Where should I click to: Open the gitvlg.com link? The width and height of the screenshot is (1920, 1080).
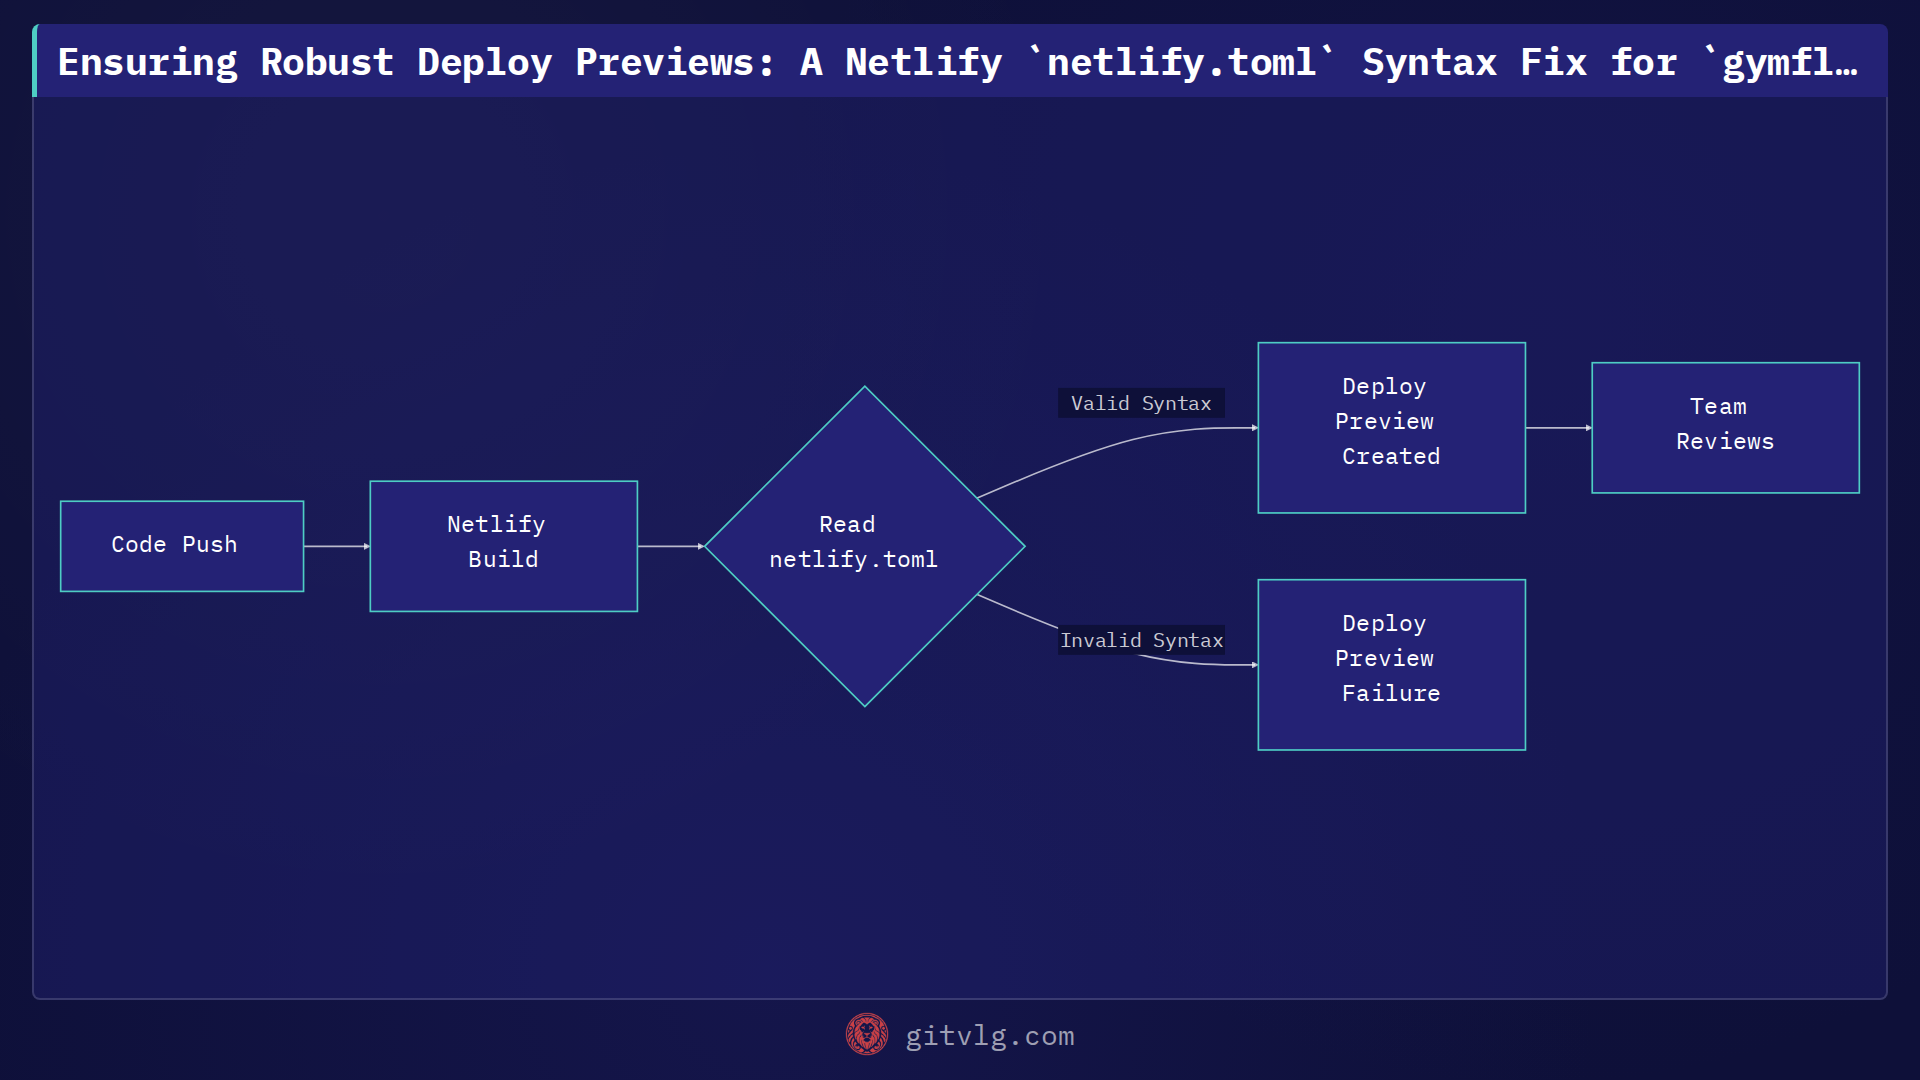[x=990, y=1036]
